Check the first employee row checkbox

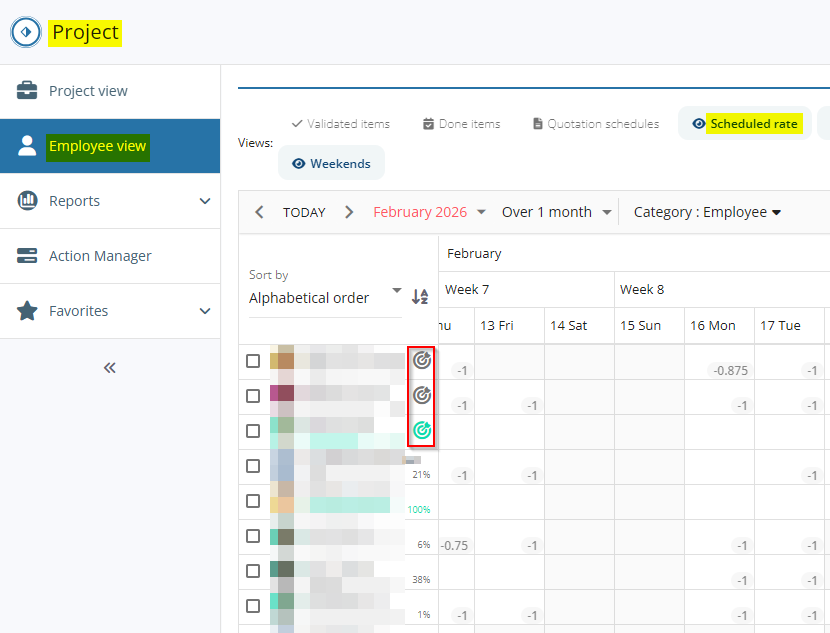tap(253, 361)
